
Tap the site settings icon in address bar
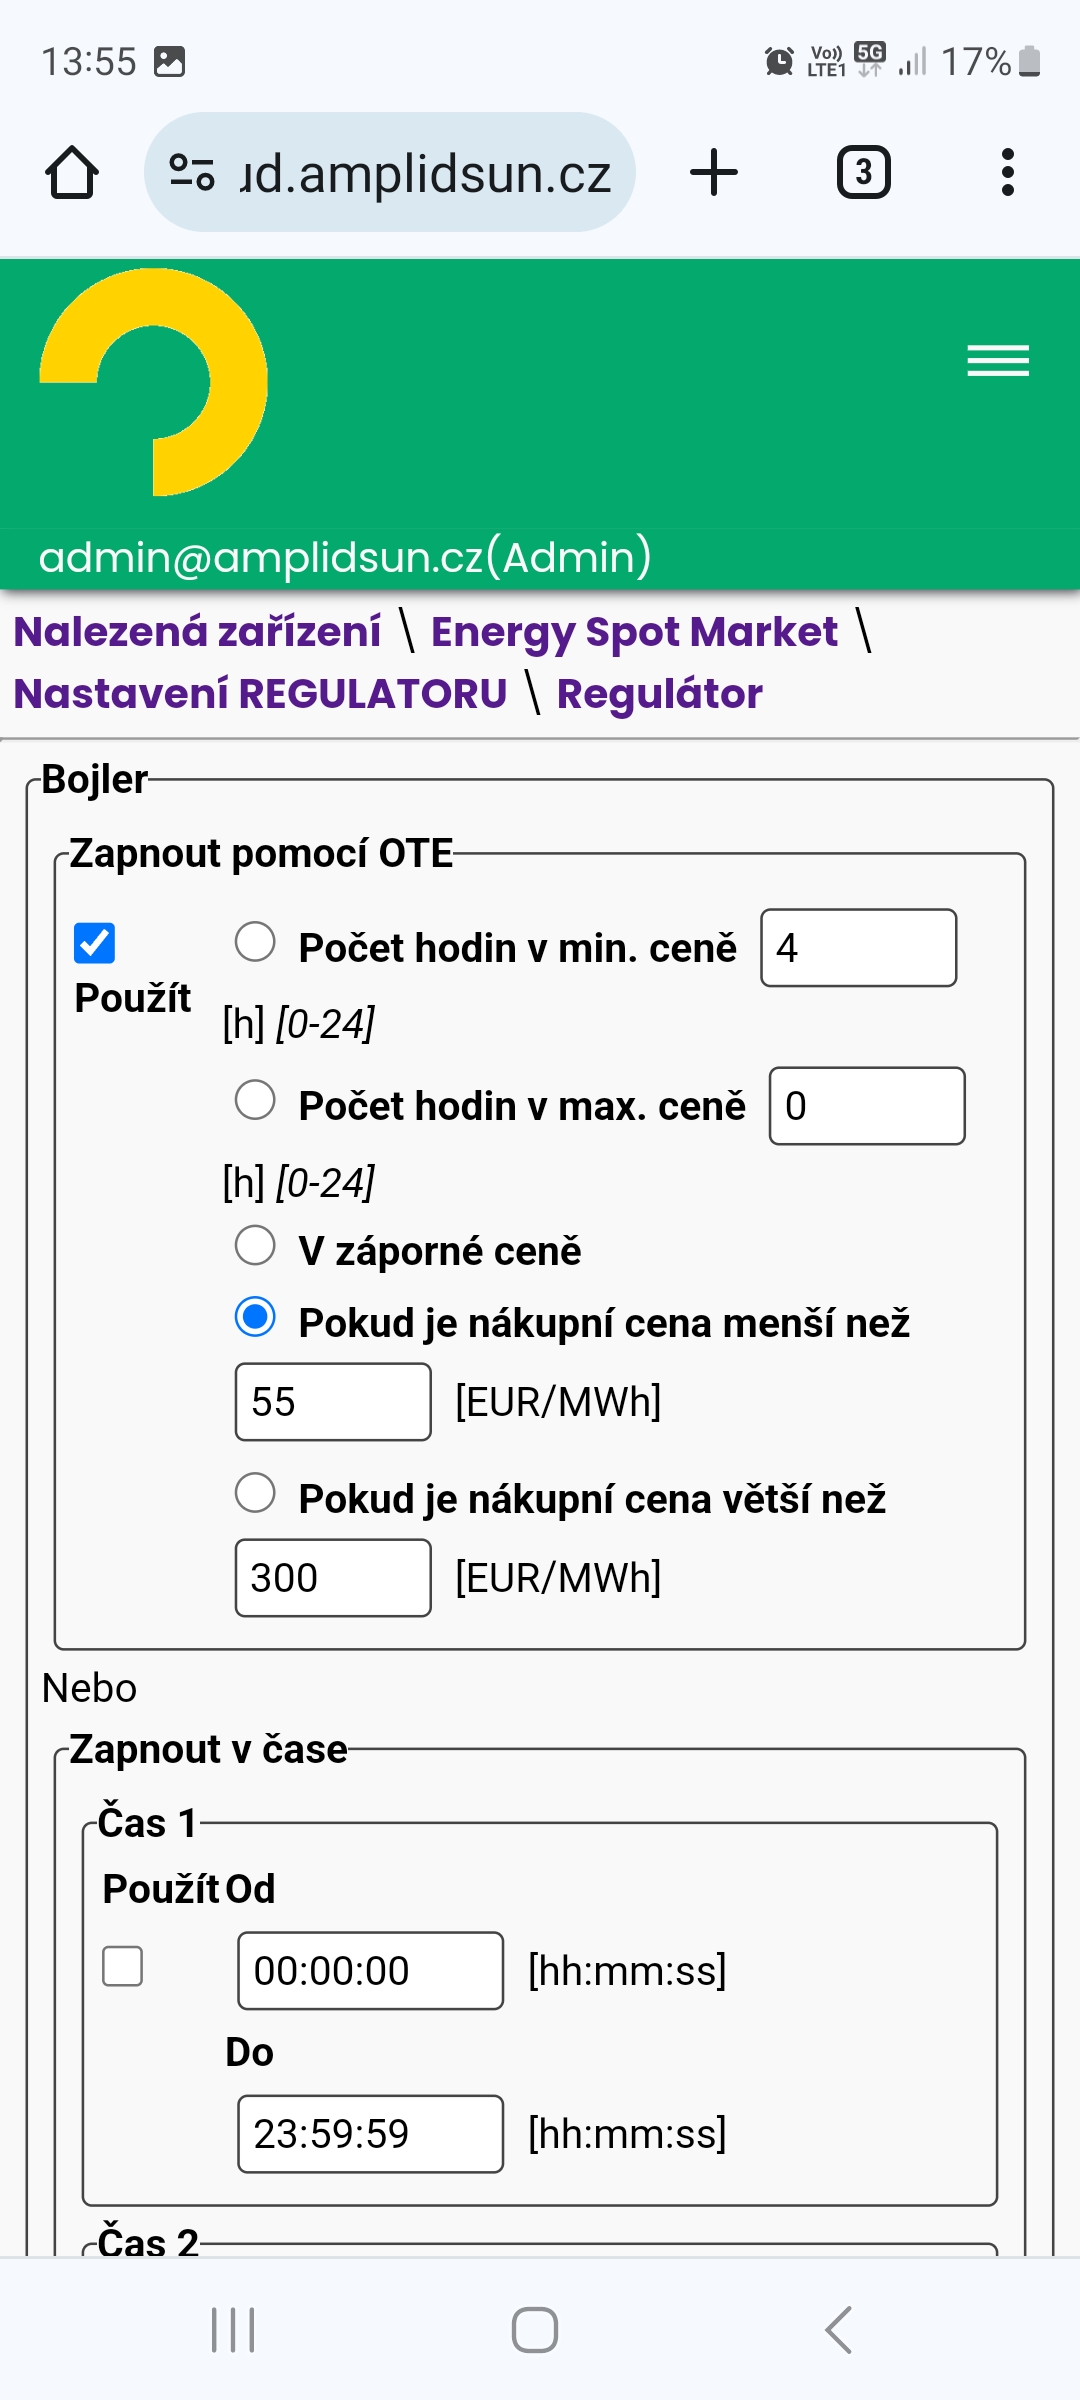[192, 172]
